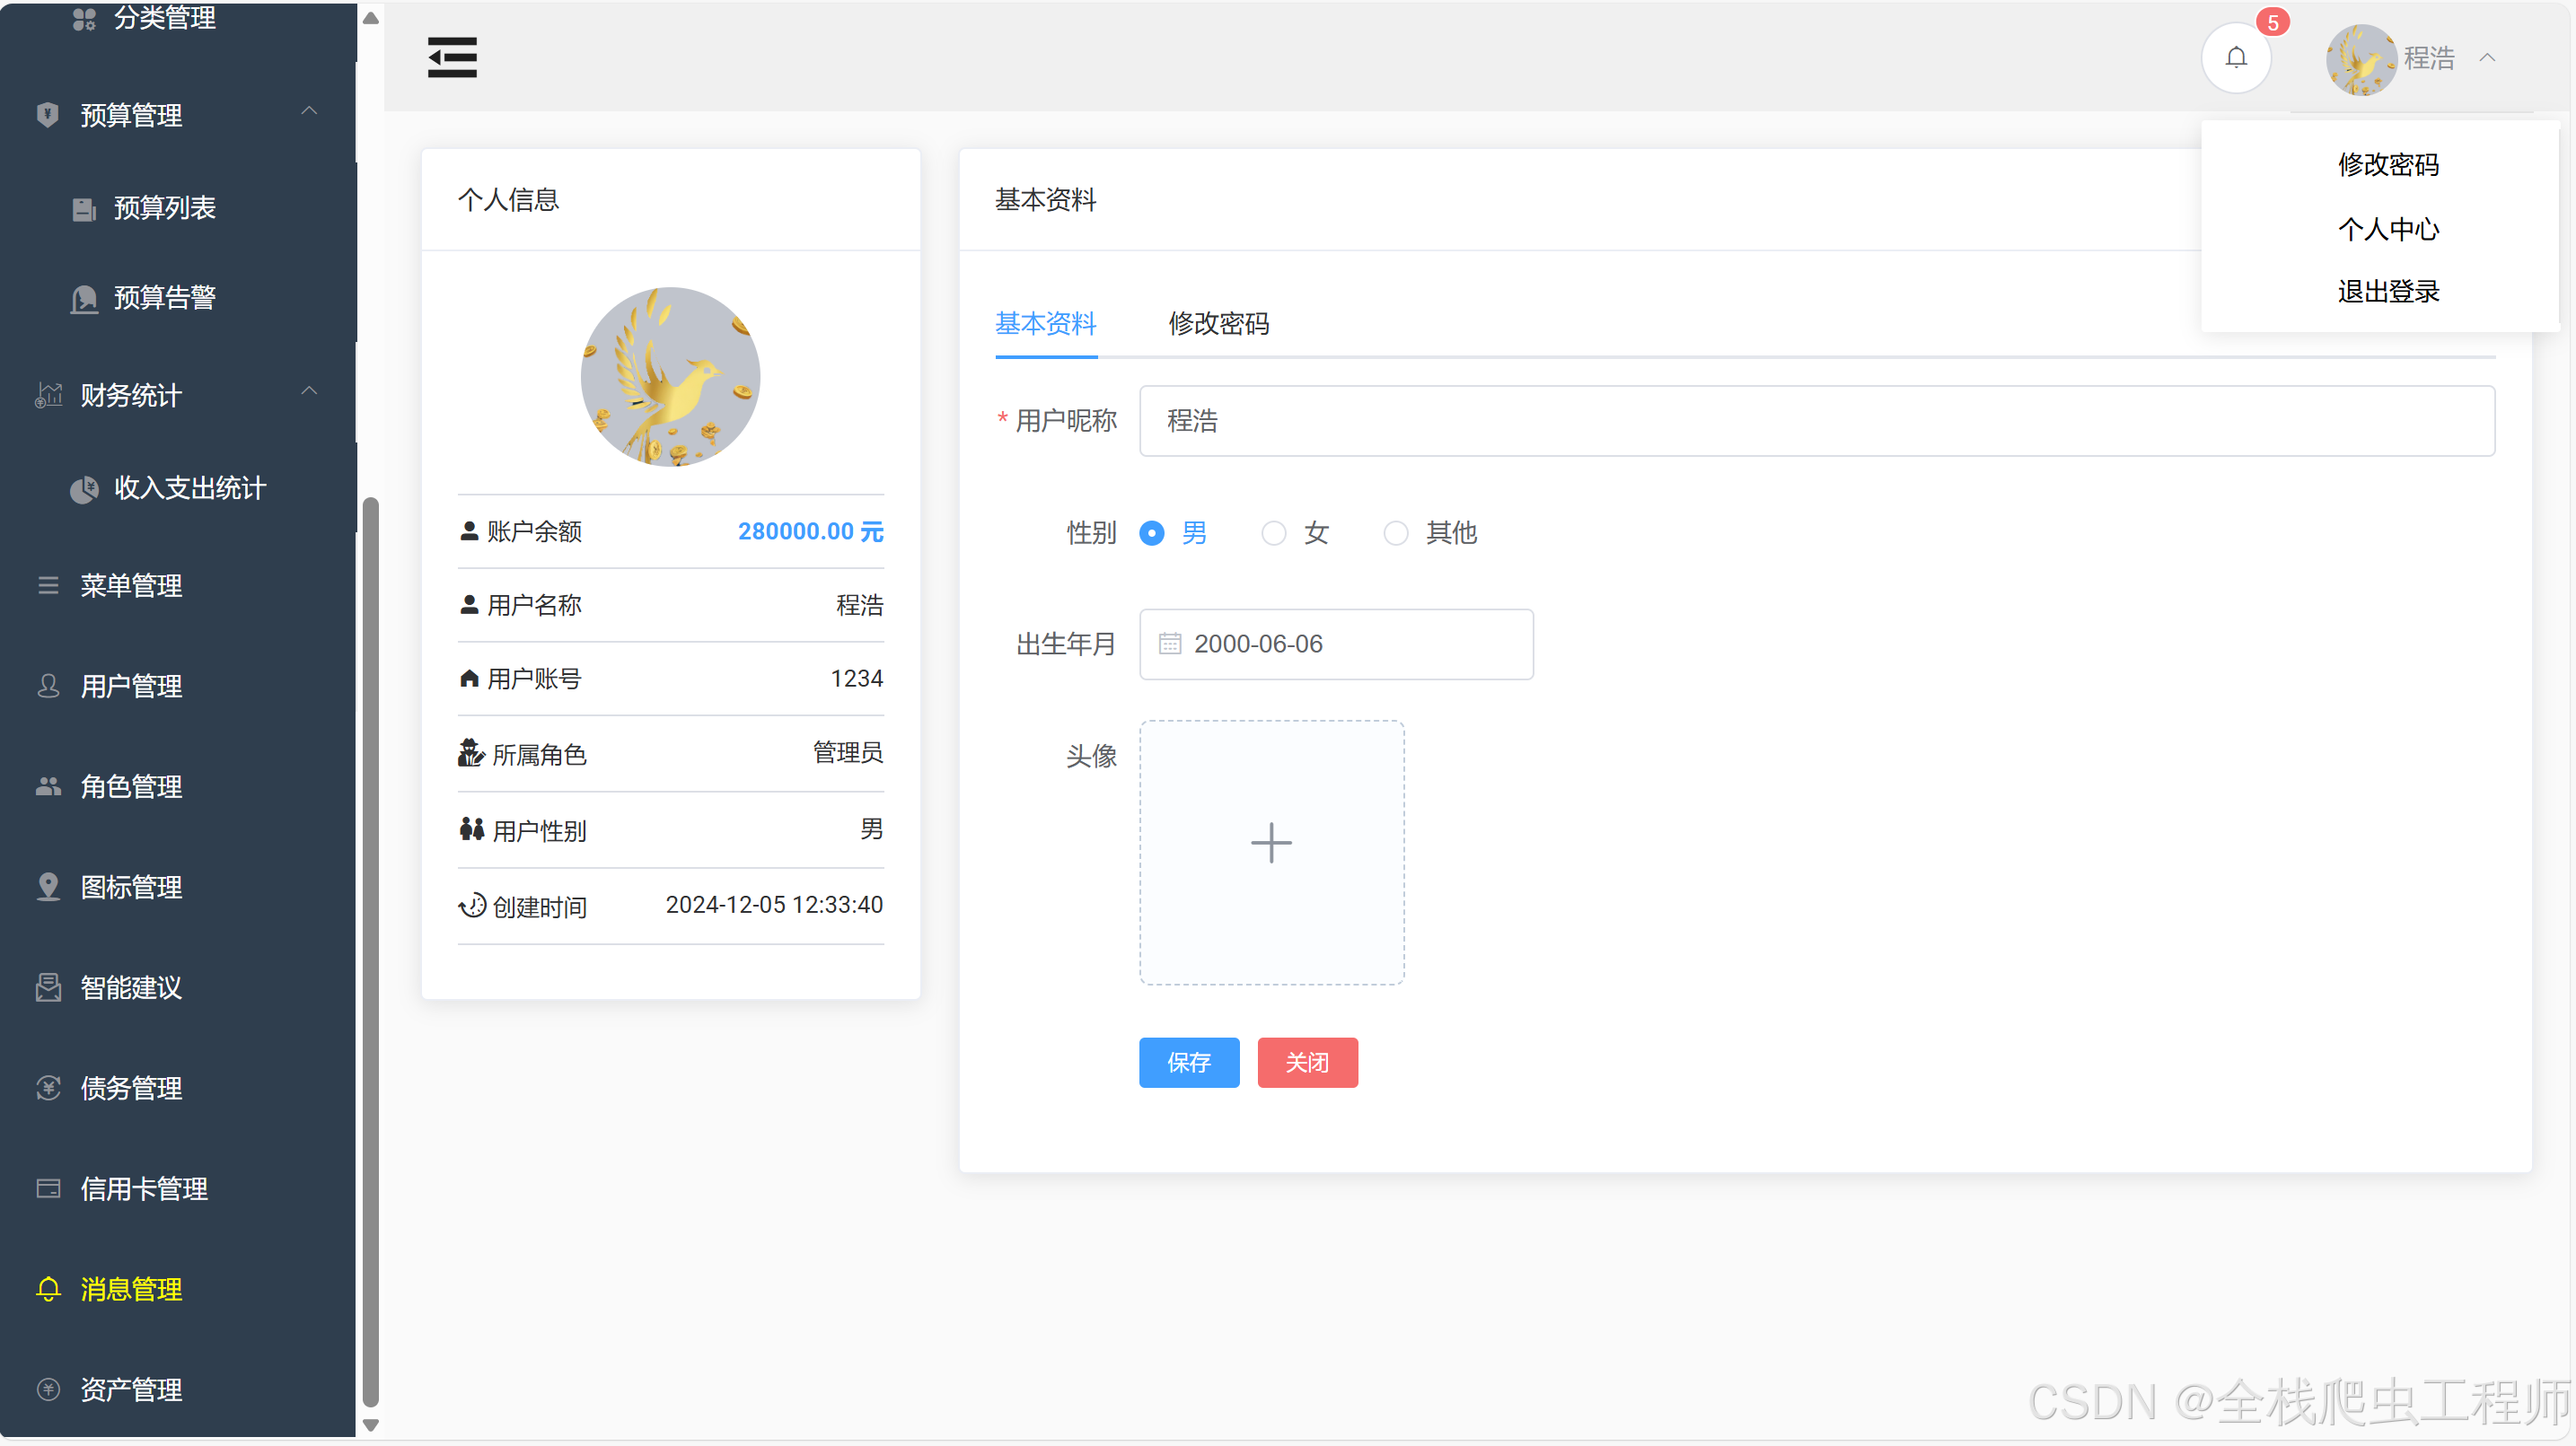Select the 女 gender radio button
Image resolution: width=2576 pixels, height=1446 pixels.
(x=1273, y=533)
